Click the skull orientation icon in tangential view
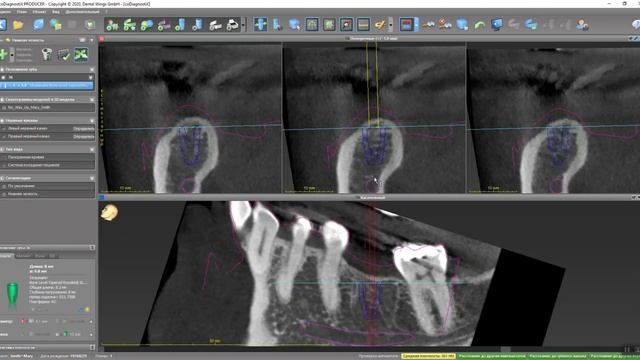Viewport: 640px width, 360px height. [109, 213]
